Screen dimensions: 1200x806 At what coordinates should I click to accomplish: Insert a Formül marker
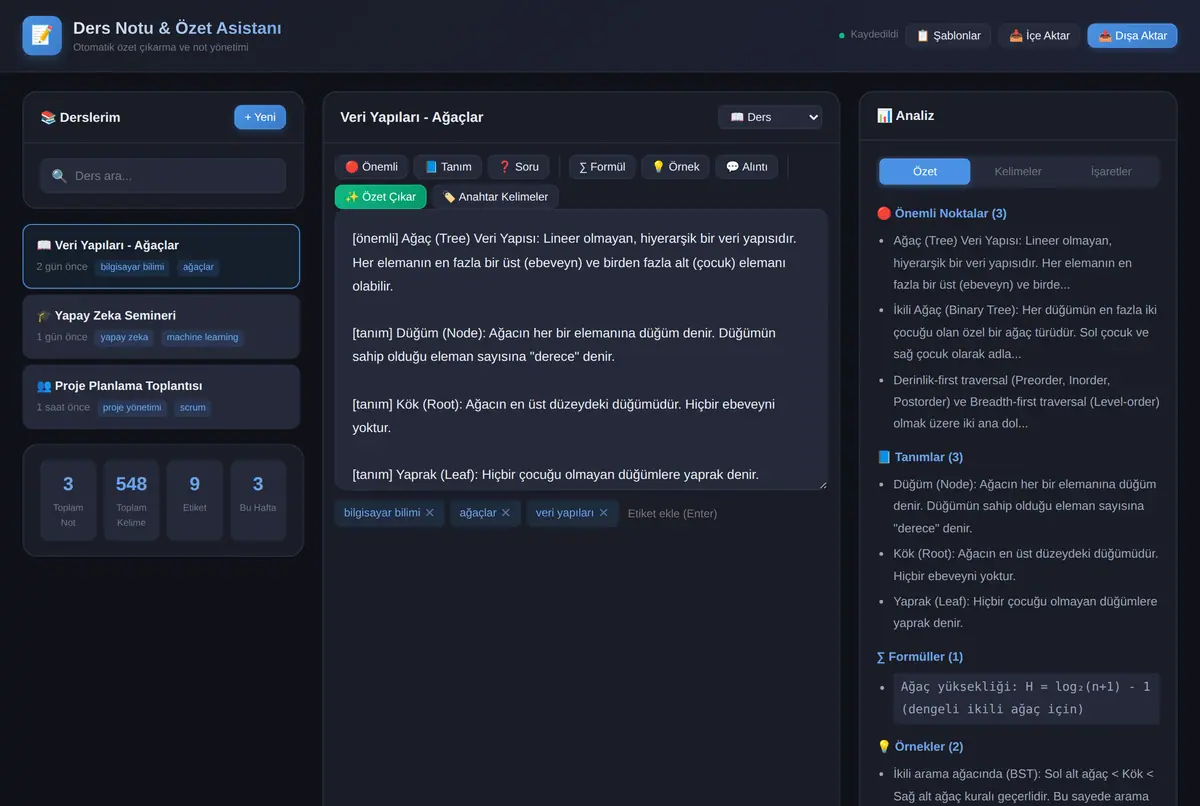(x=602, y=167)
